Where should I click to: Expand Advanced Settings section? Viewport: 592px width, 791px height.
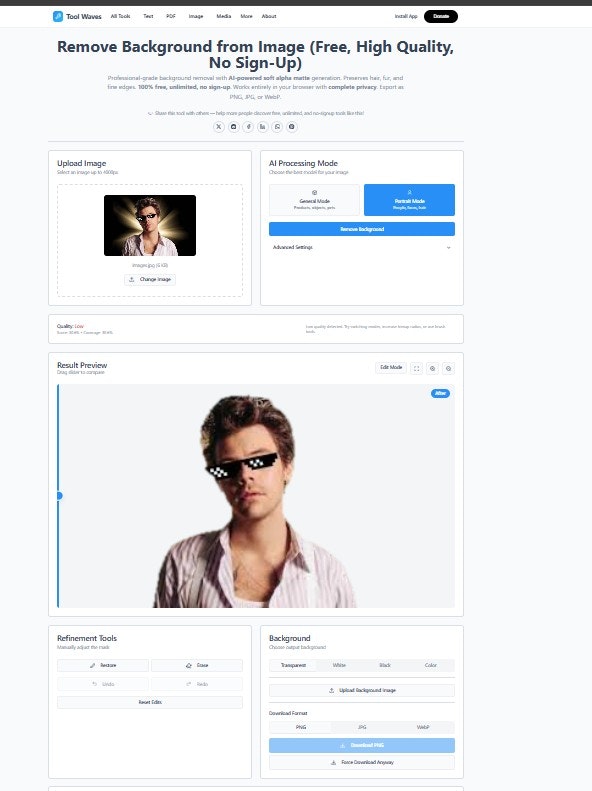tap(362, 247)
